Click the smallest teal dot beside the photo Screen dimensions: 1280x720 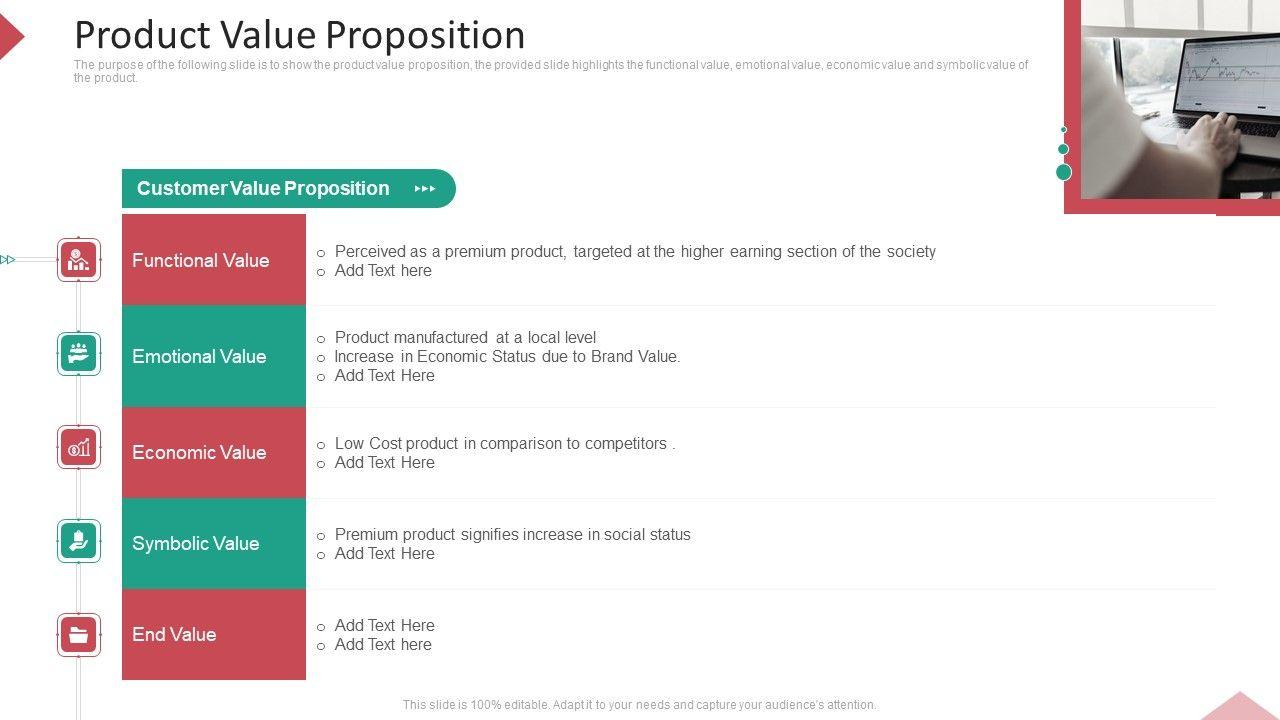point(1064,130)
